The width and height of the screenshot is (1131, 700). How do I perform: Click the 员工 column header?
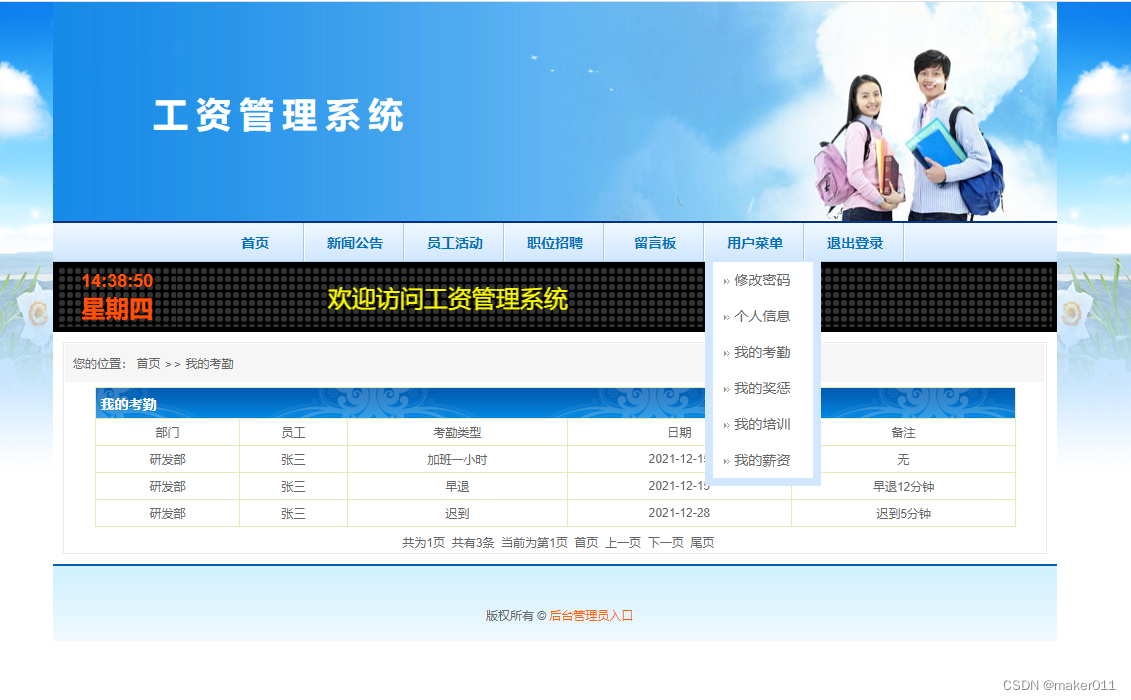coord(293,432)
